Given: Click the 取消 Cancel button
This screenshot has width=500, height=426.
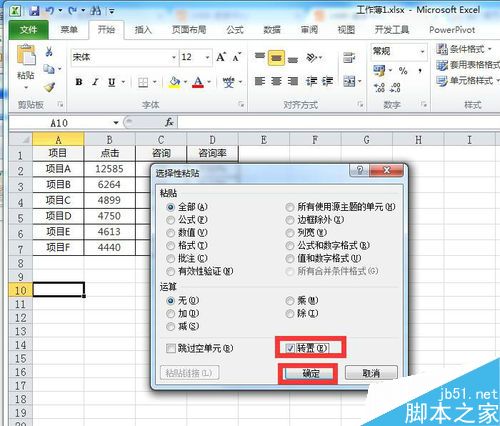Looking at the screenshot, I should pos(371,373).
